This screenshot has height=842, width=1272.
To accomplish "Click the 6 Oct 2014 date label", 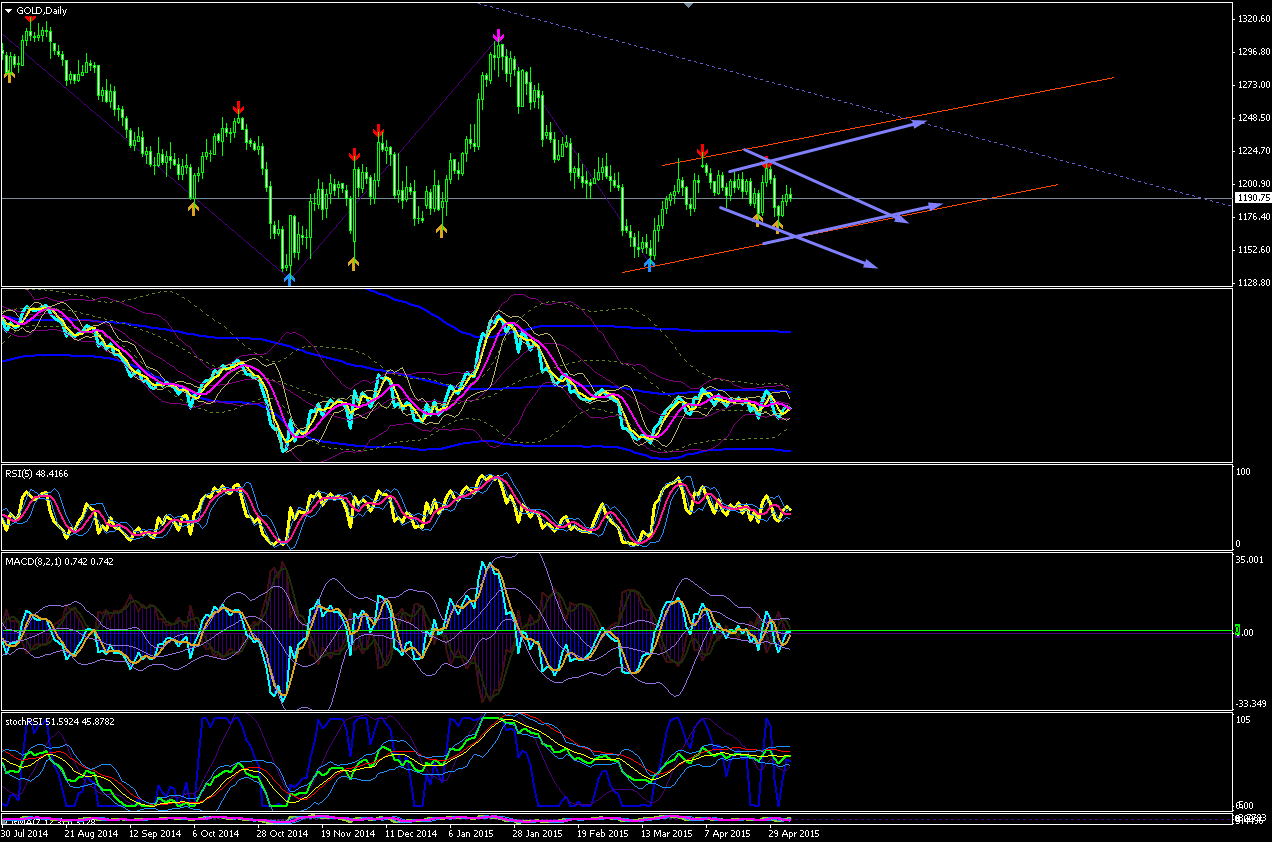I will (216, 832).
